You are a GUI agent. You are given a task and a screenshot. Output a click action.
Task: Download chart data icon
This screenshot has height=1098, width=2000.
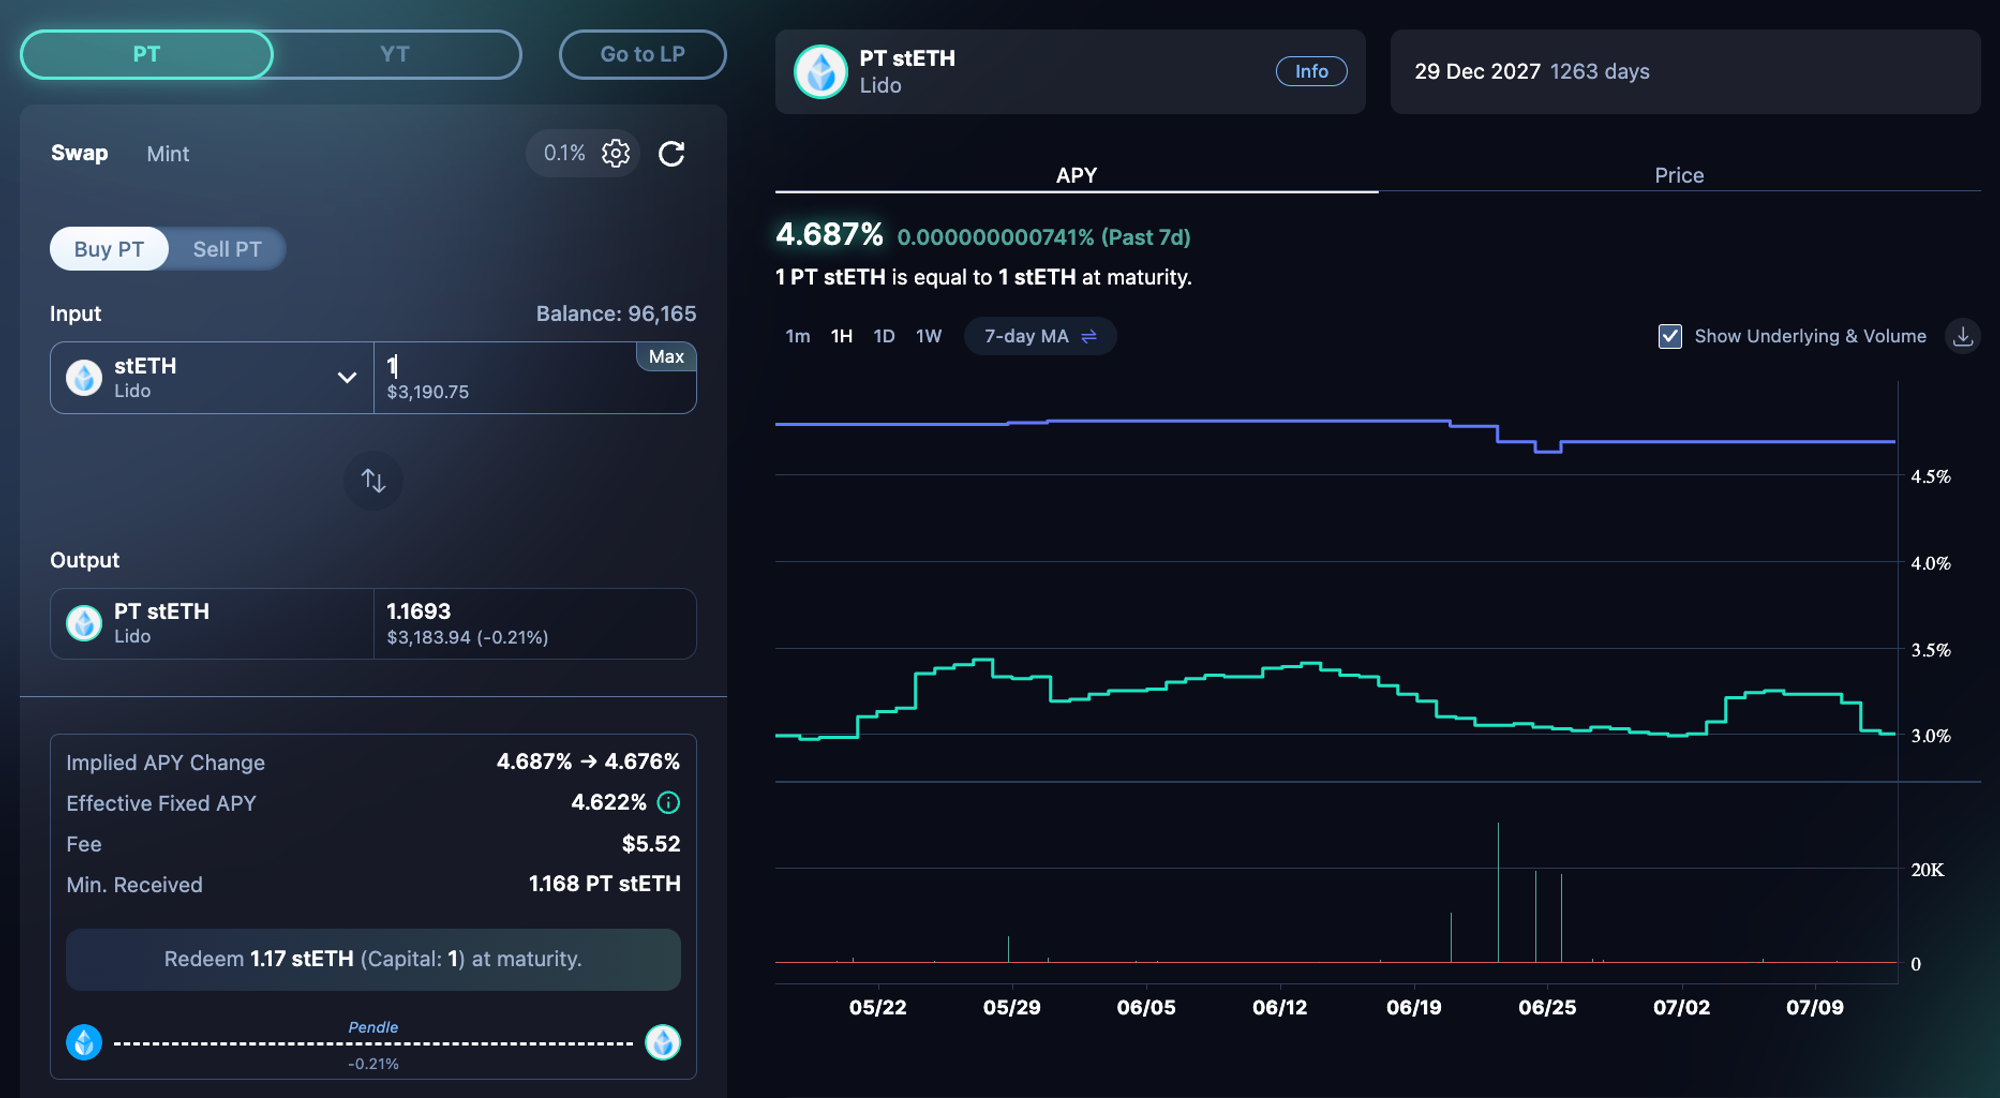pyautogui.click(x=1962, y=337)
